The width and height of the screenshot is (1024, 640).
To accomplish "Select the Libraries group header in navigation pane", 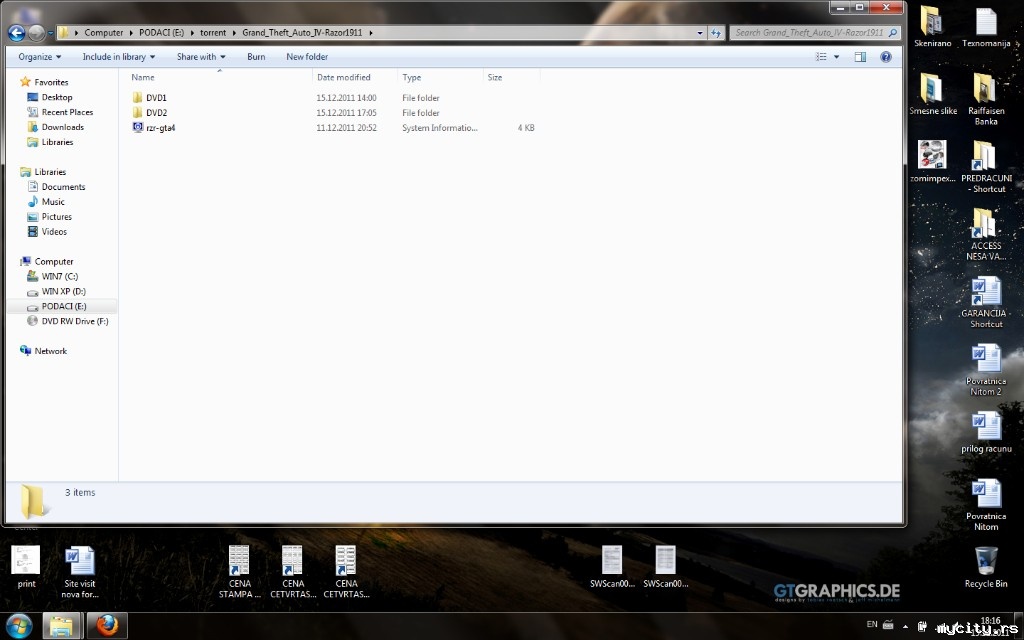I will tap(50, 172).
